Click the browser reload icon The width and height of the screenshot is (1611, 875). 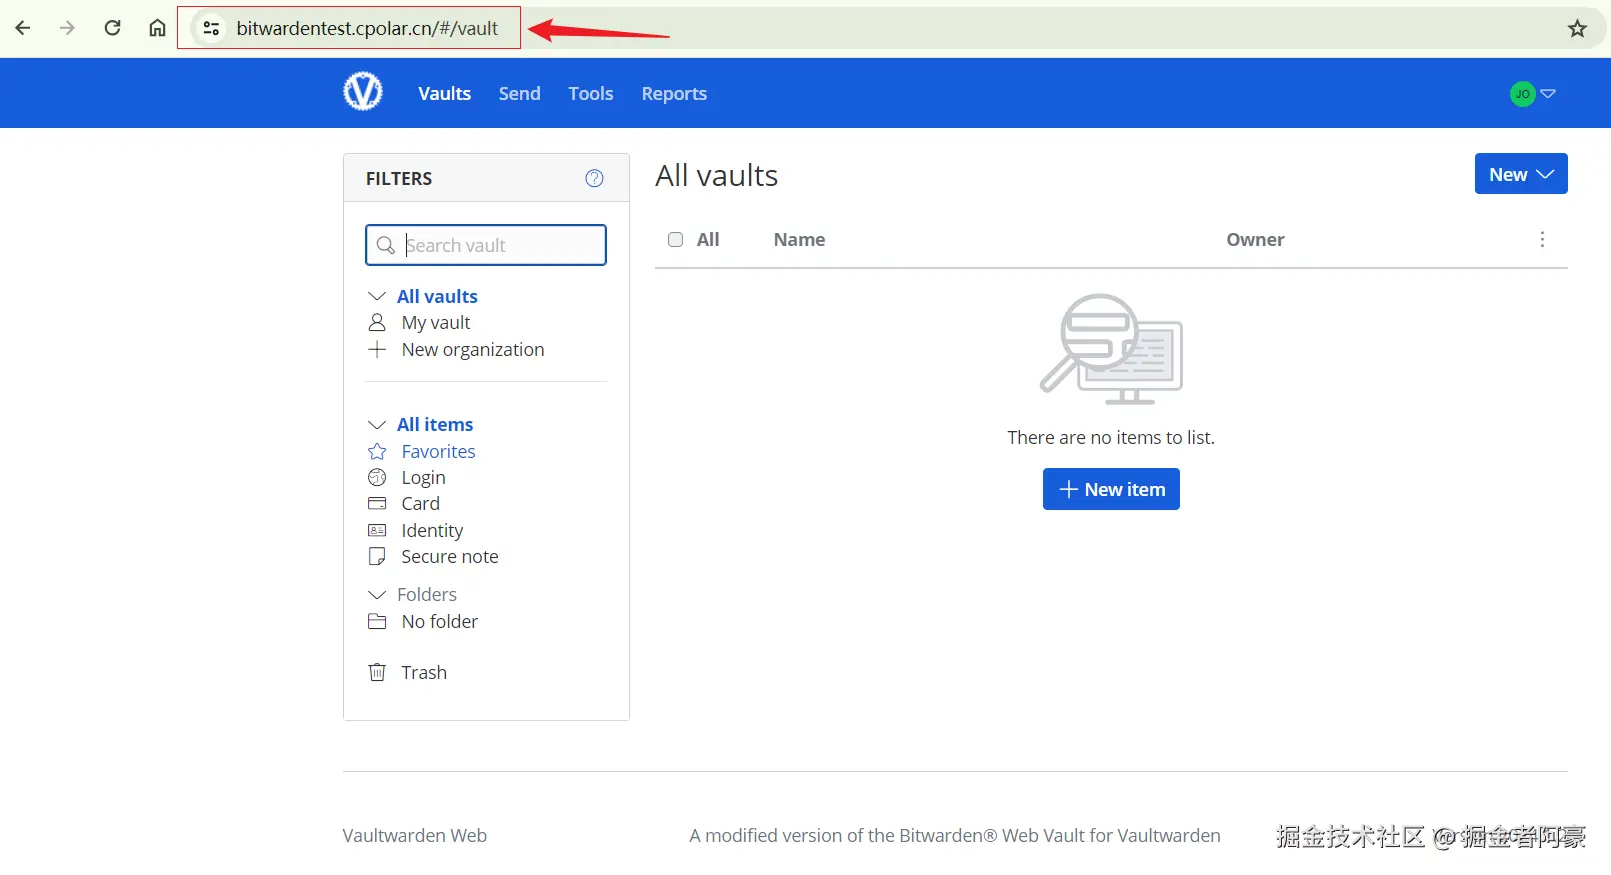(112, 28)
